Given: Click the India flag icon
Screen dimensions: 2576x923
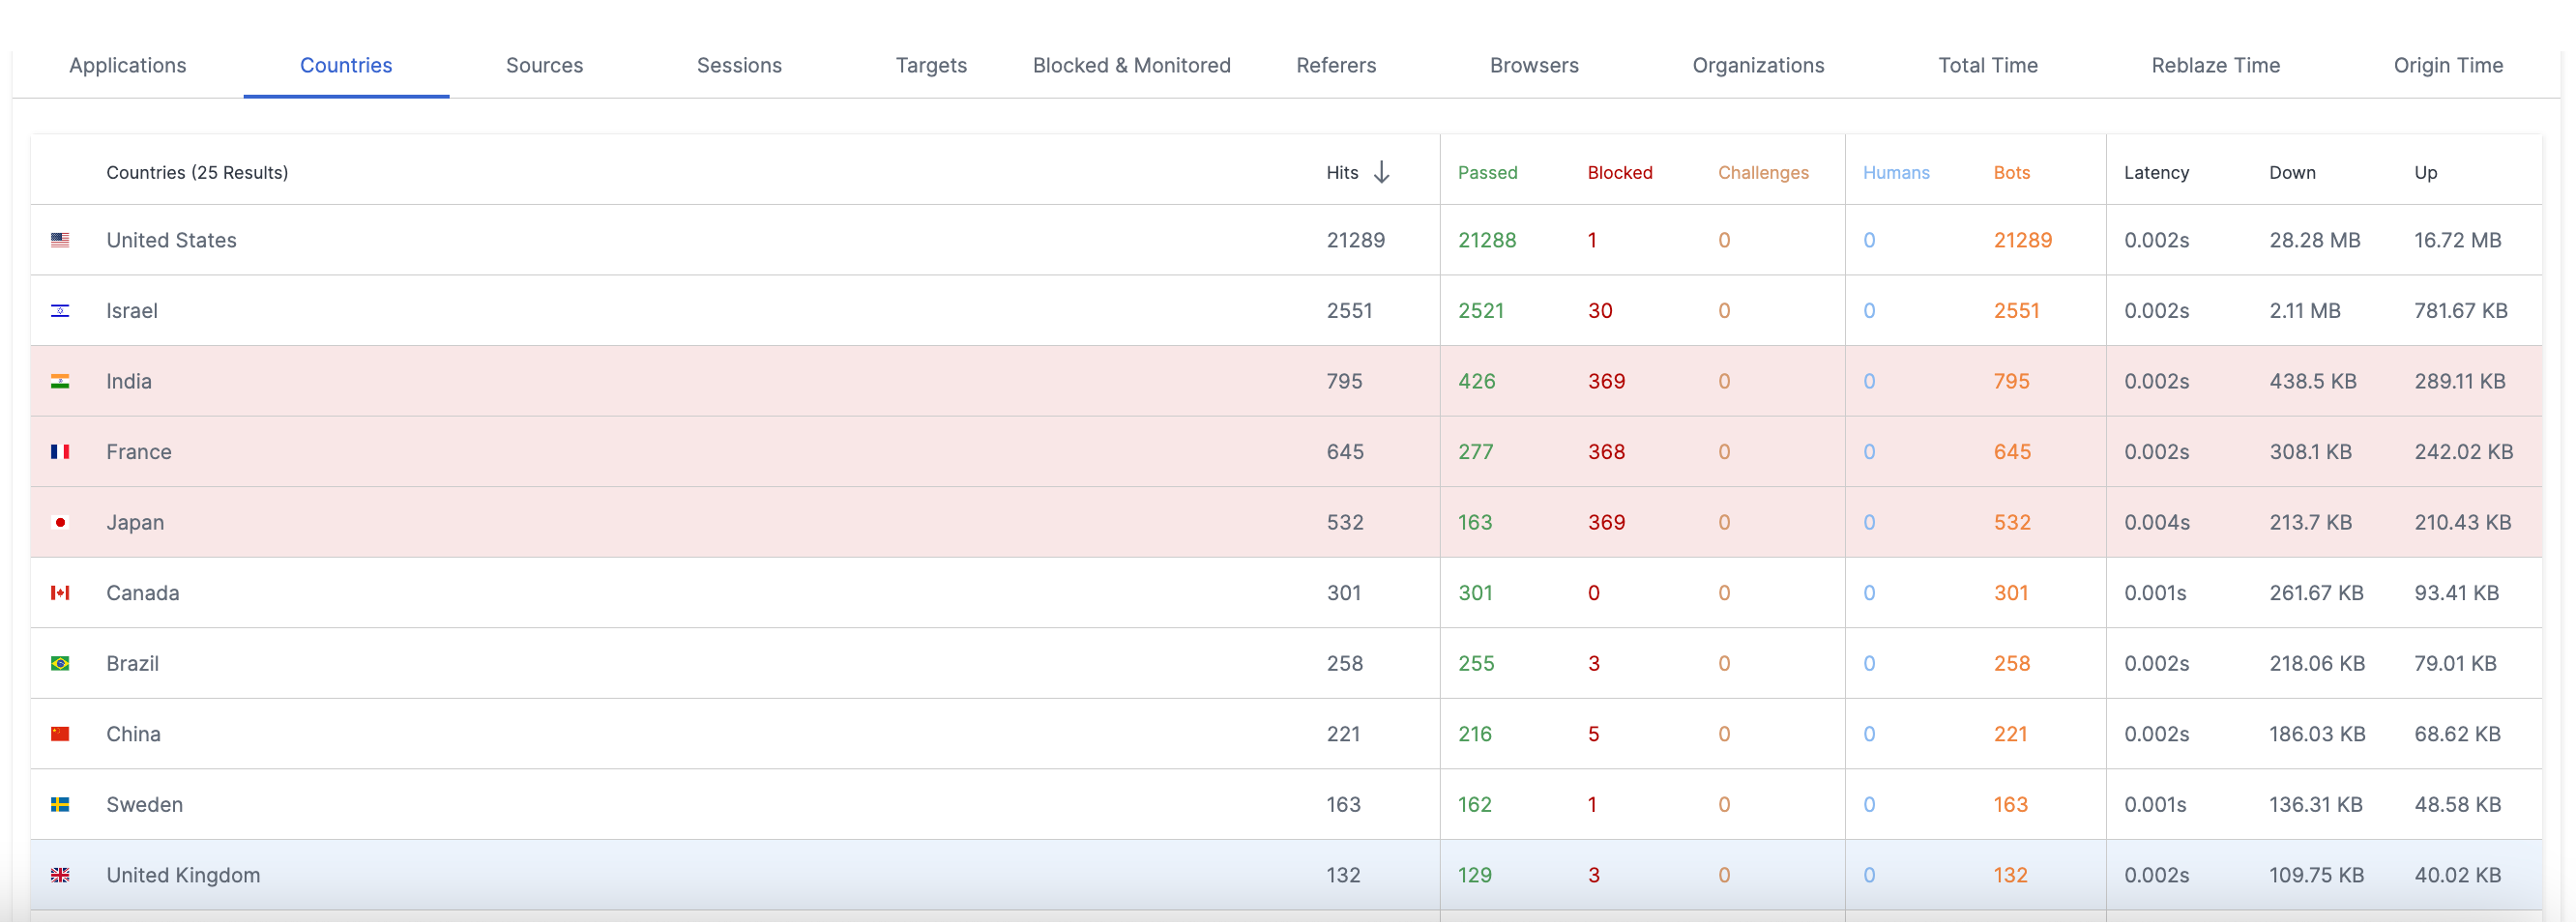Looking at the screenshot, I should tap(60, 381).
